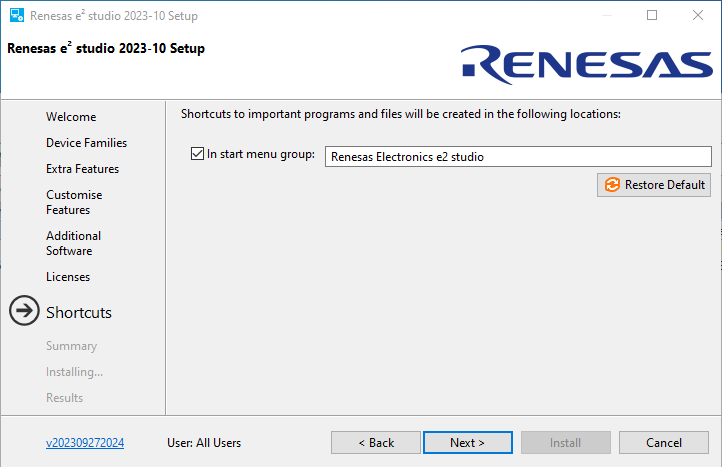The height and width of the screenshot is (467, 722).
Task: Go to the Additional Software step
Action: [73, 243]
